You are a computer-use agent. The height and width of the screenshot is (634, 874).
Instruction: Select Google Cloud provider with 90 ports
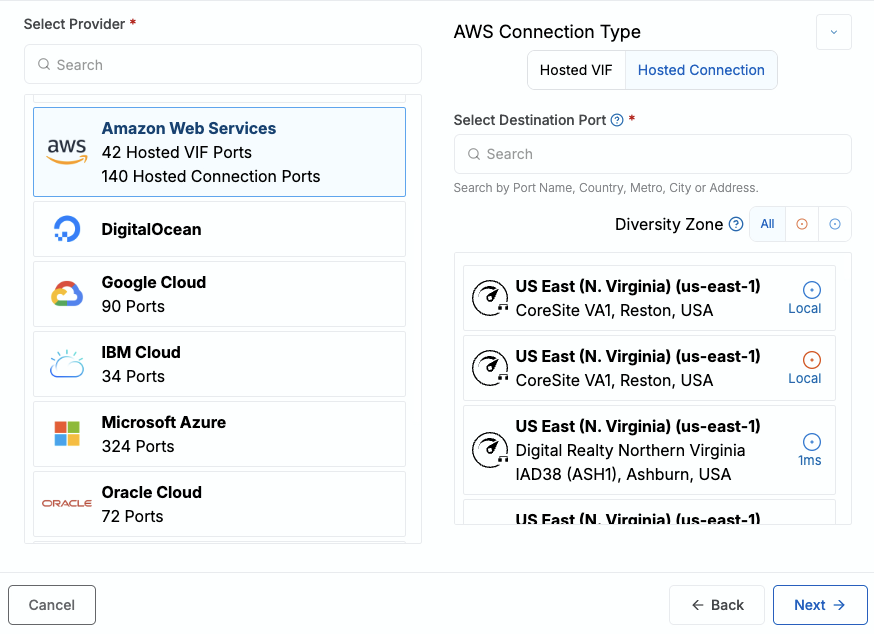tap(220, 294)
